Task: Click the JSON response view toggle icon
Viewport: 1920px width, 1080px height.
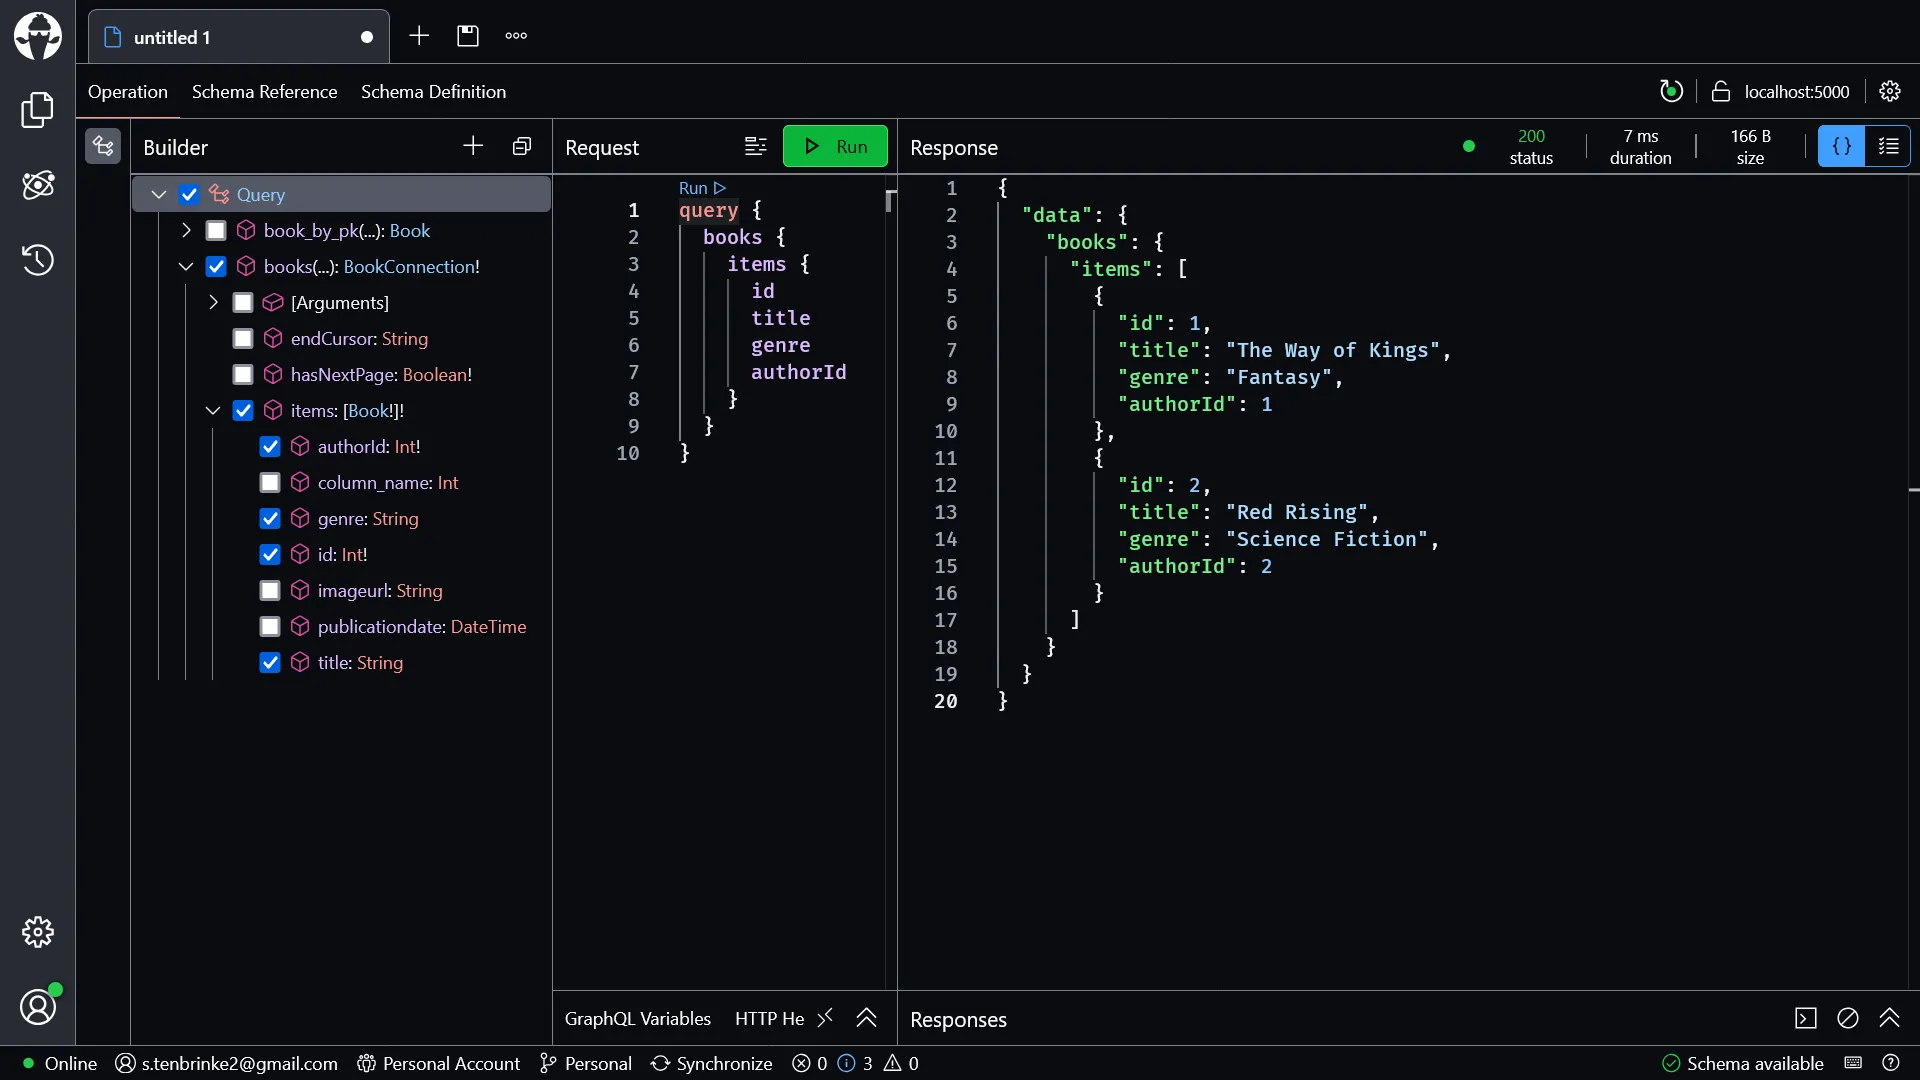Action: 1841,146
